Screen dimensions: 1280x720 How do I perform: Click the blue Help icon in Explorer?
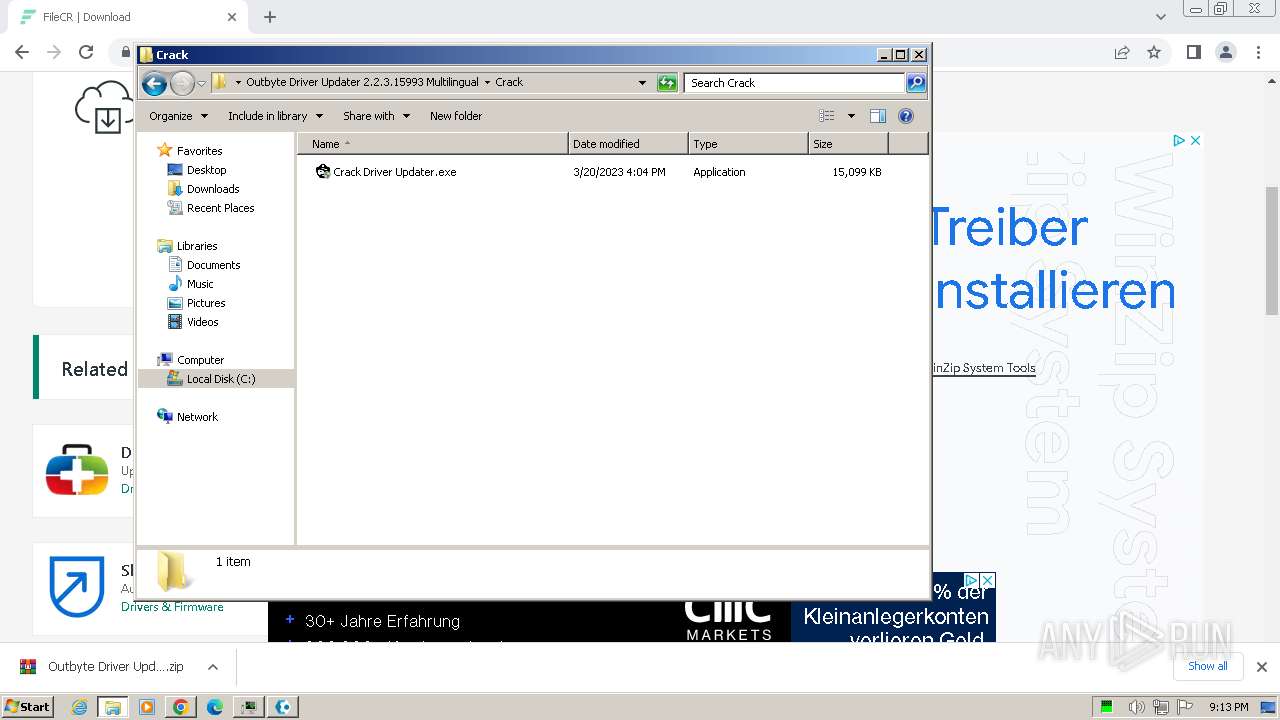[x=906, y=116]
